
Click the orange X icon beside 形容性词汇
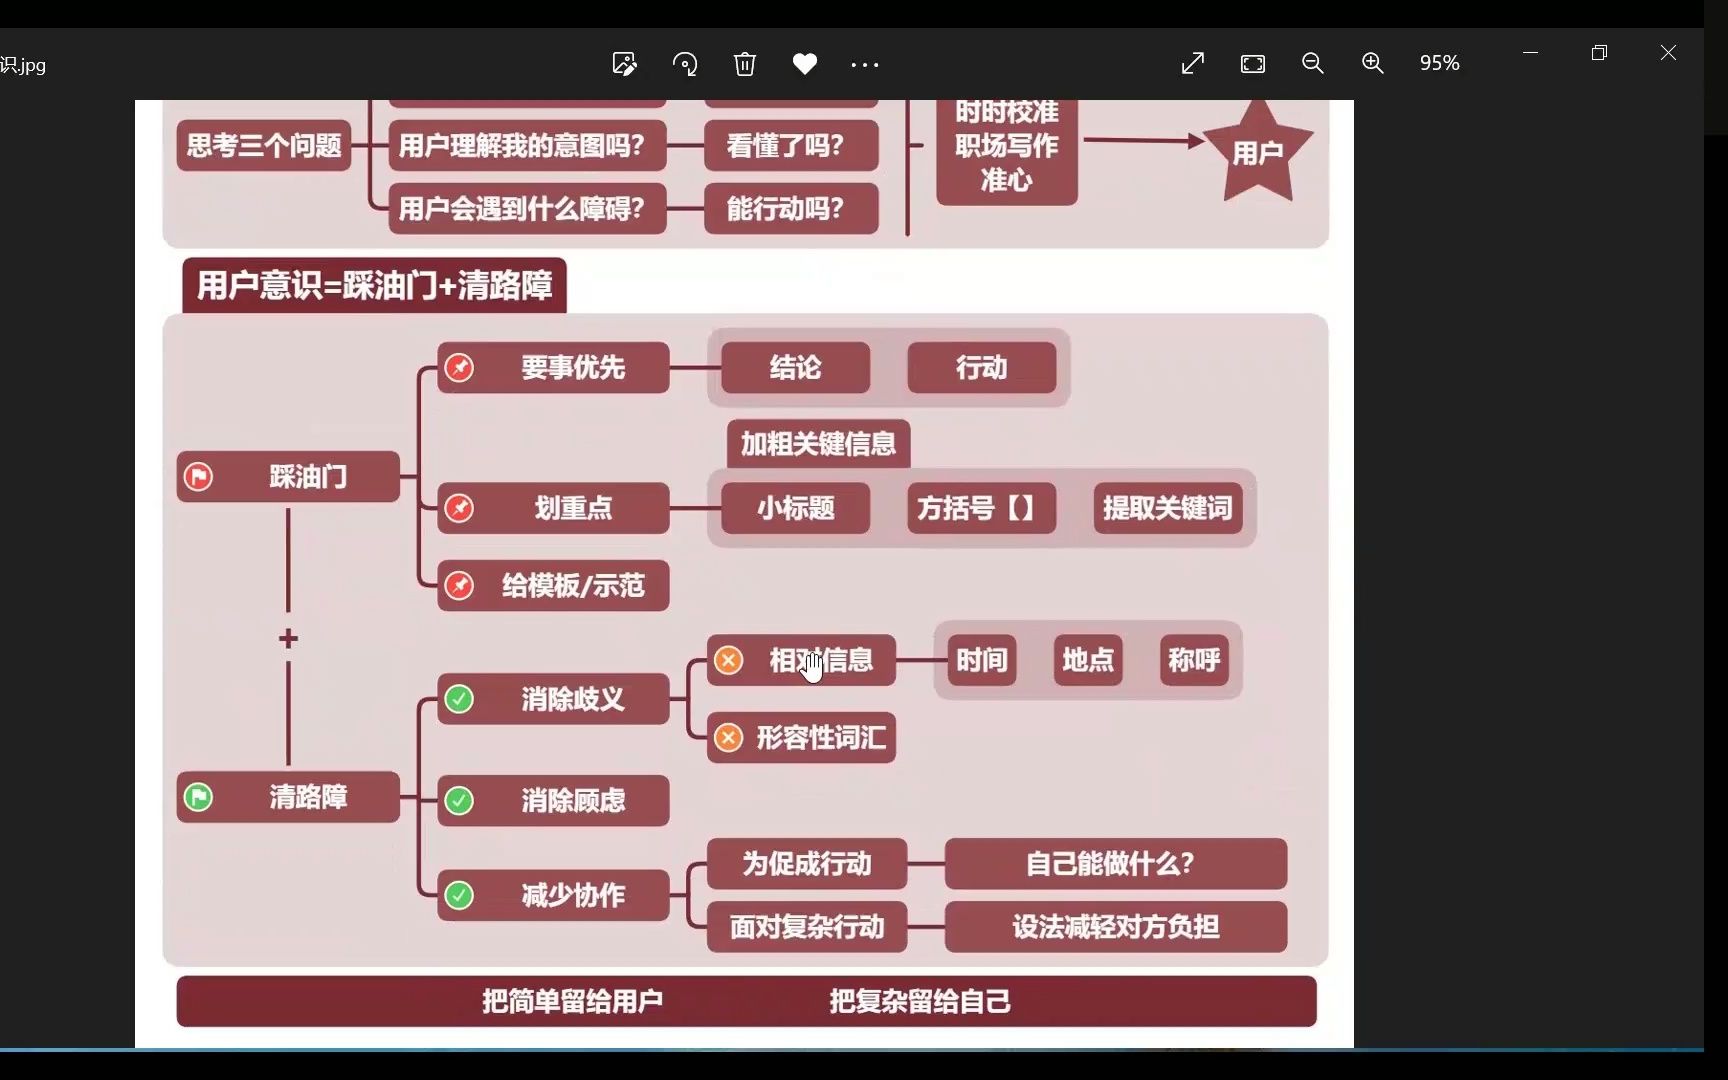728,738
